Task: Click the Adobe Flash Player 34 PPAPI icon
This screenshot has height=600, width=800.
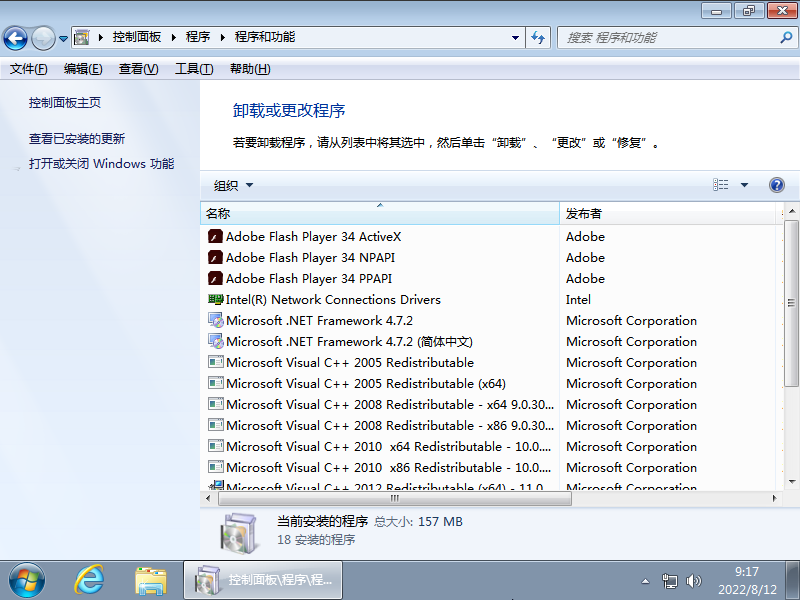Action: [x=215, y=278]
